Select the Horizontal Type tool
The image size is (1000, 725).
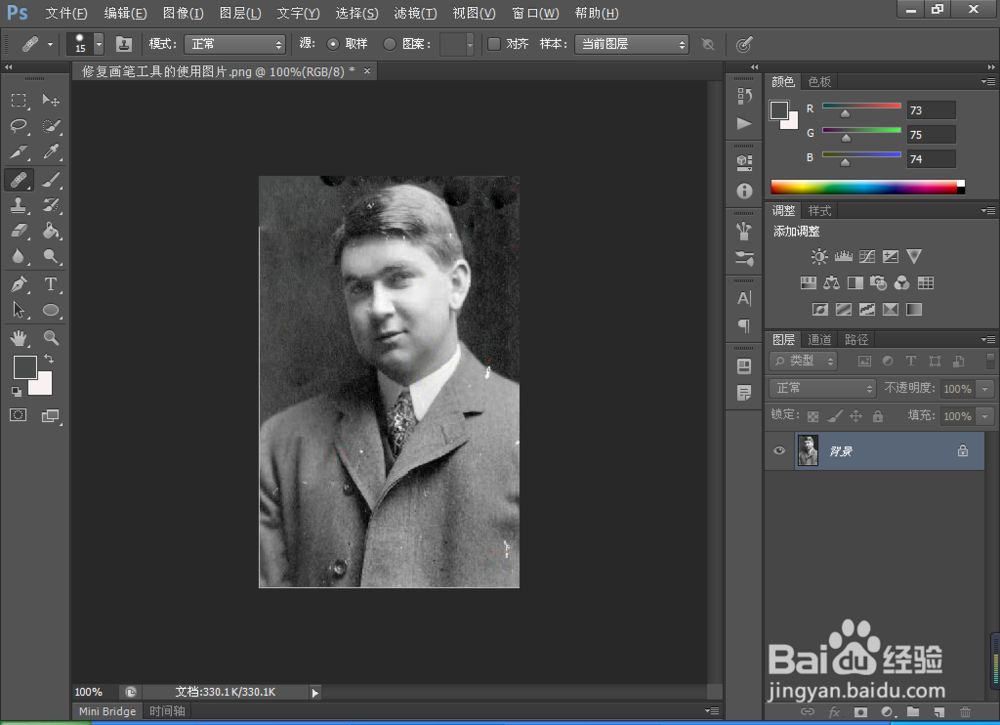(51, 284)
